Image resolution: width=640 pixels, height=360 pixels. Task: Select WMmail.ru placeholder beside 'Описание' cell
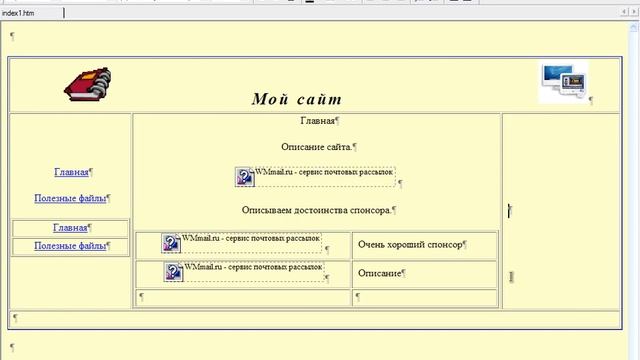click(244, 271)
